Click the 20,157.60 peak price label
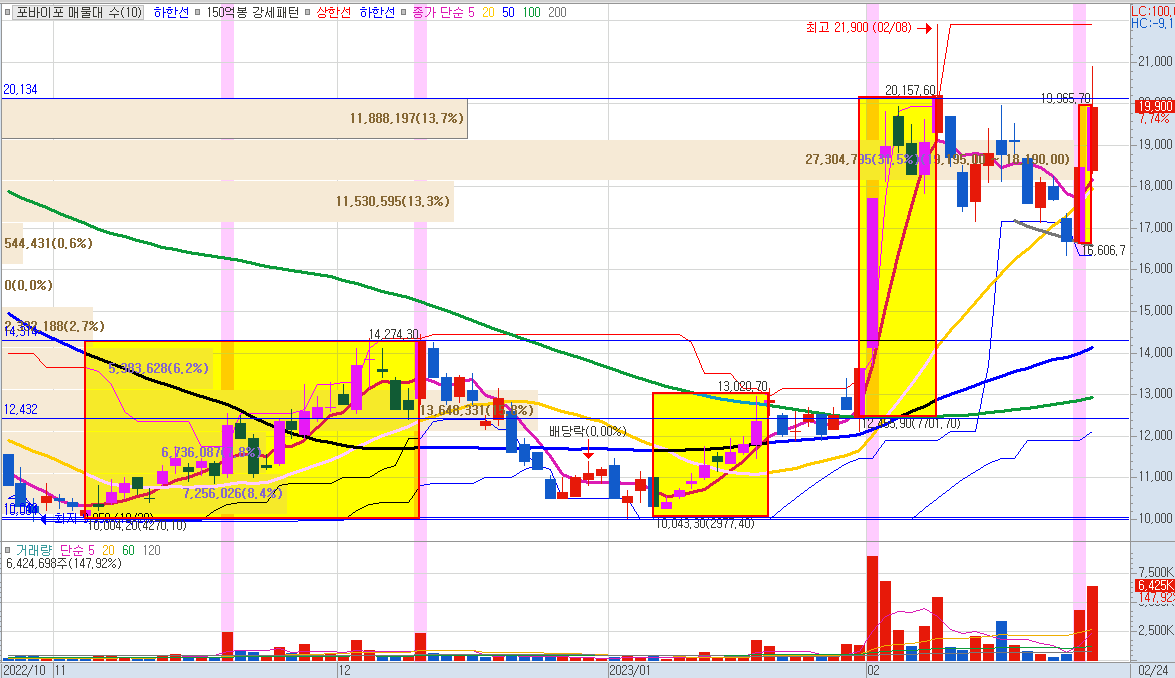1175x678 pixels. tap(910, 90)
